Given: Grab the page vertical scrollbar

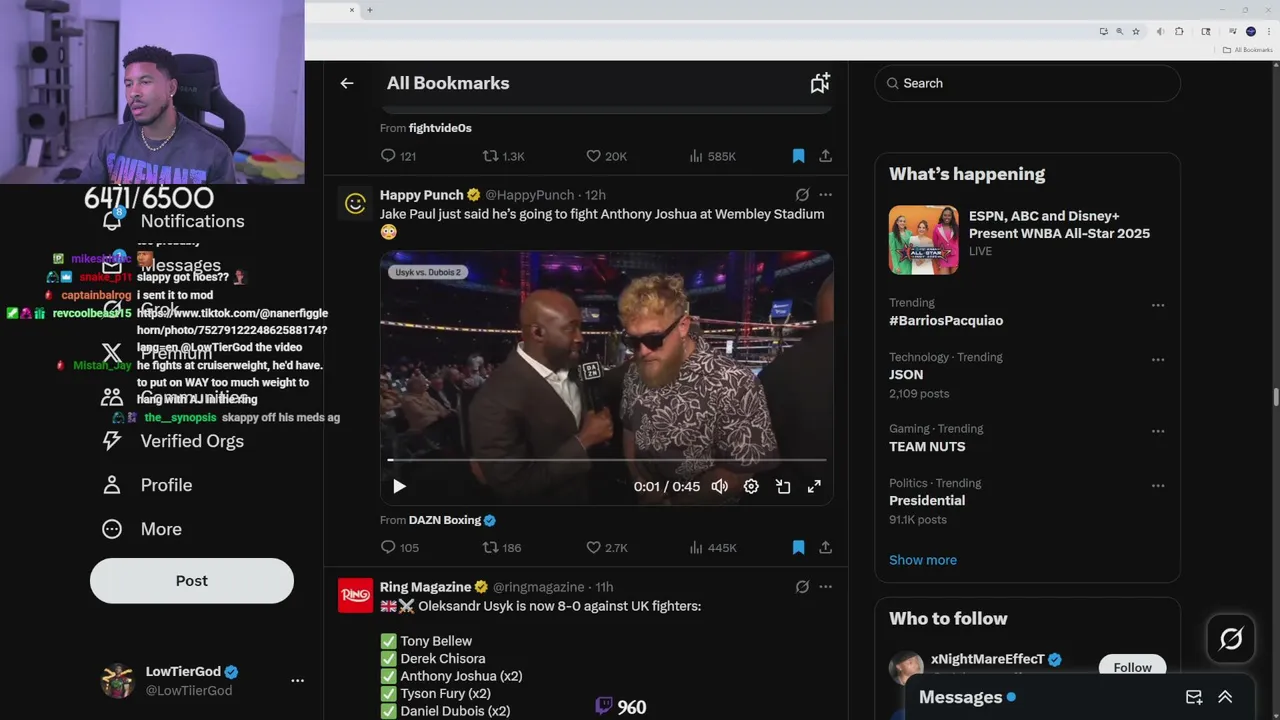Looking at the screenshot, I should [1275, 398].
